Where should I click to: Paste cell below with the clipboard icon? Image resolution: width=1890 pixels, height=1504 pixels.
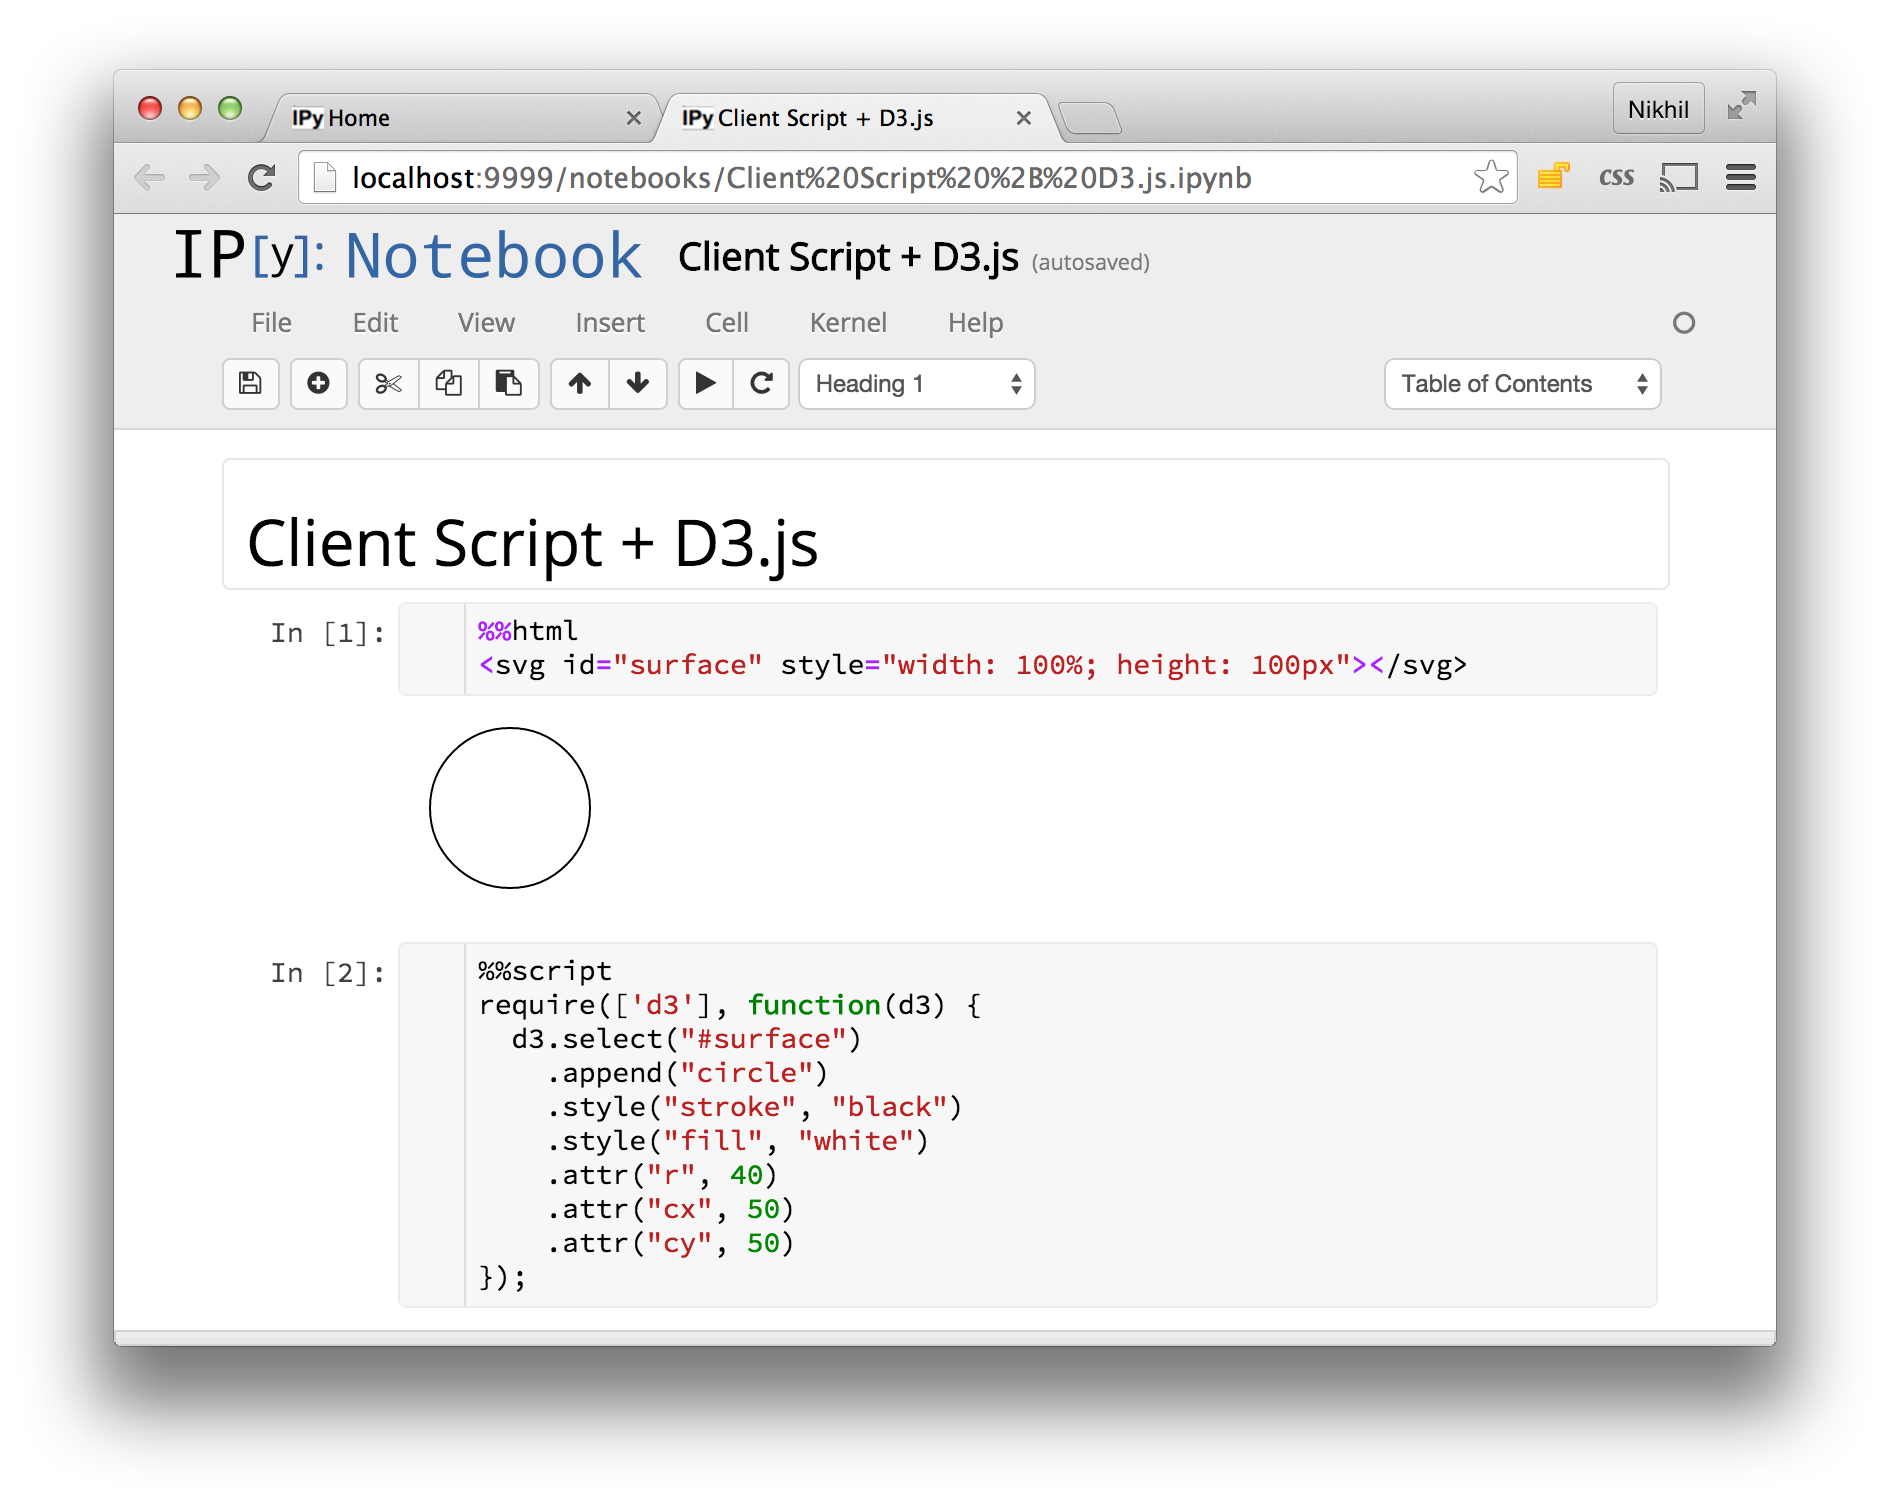tap(509, 384)
